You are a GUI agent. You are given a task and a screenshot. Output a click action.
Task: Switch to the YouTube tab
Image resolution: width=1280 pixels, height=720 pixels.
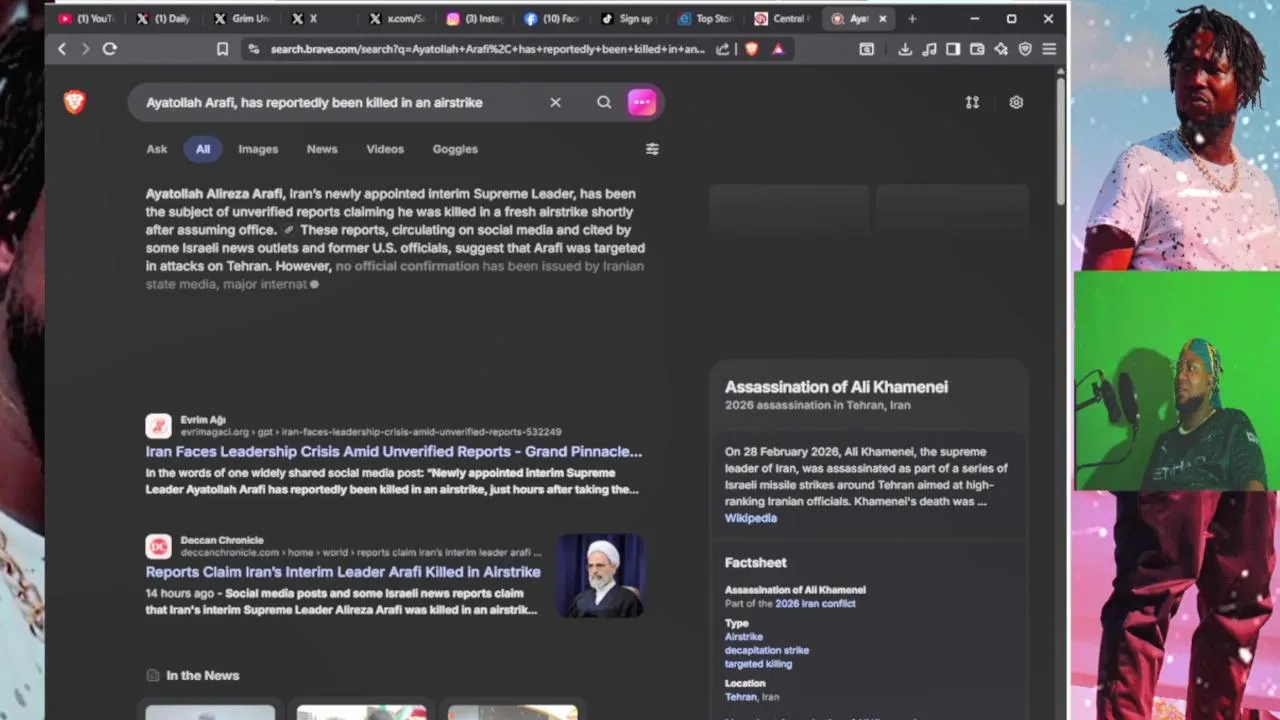[x=86, y=18]
